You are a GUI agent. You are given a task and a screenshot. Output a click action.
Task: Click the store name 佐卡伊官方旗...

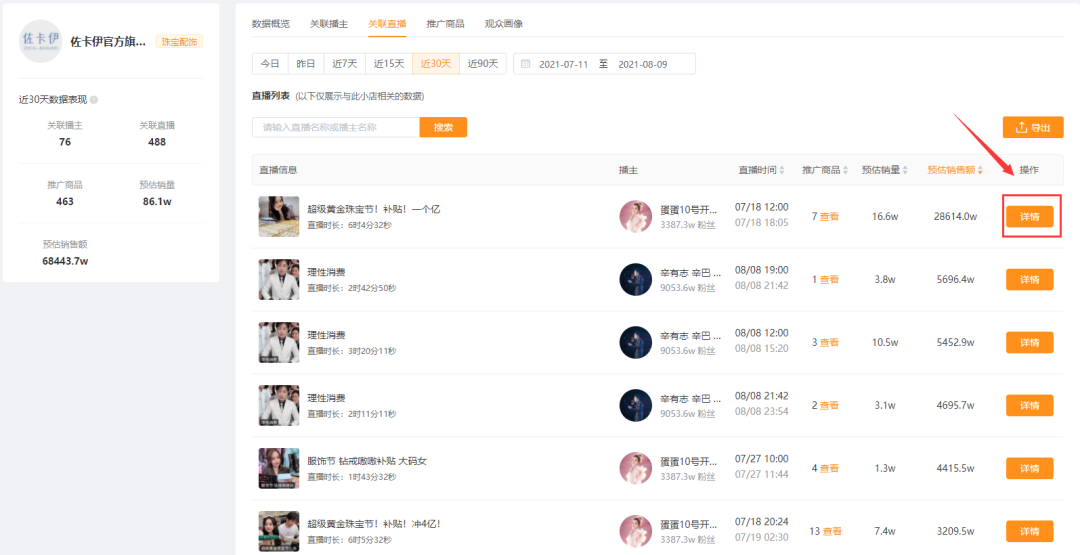coord(108,41)
